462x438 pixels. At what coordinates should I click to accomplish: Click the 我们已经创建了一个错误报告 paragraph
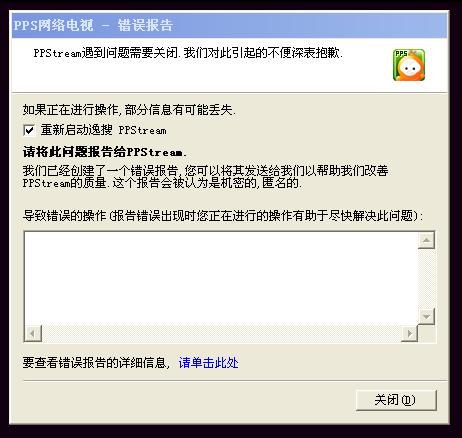tap(205, 177)
